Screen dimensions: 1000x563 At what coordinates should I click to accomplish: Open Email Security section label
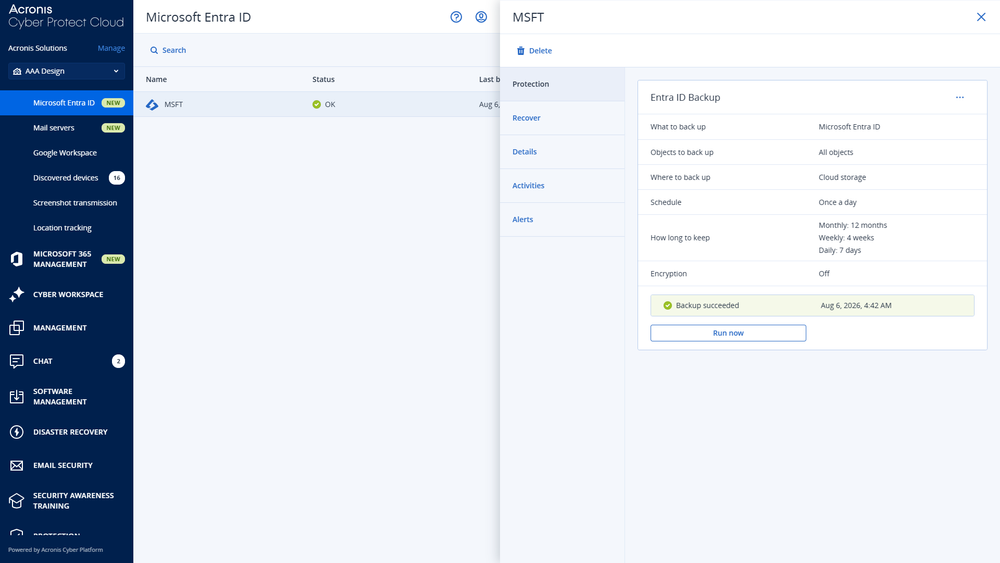[62, 465]
